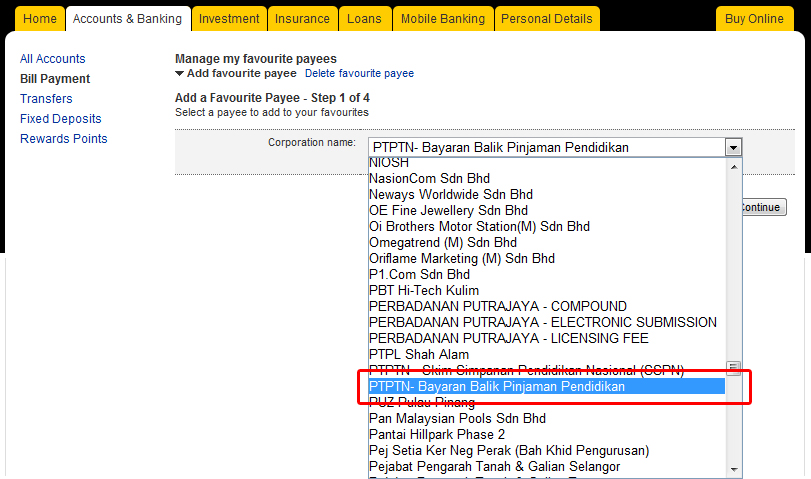Viewport: 811px width, 479px height.
Task: Open the Home tab
Action: tap(40, 19)
